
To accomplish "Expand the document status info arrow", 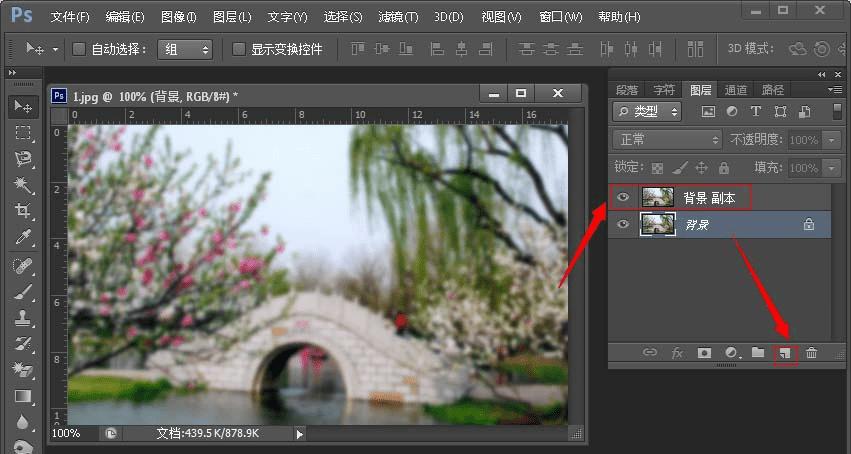I will tap(300, 433).
